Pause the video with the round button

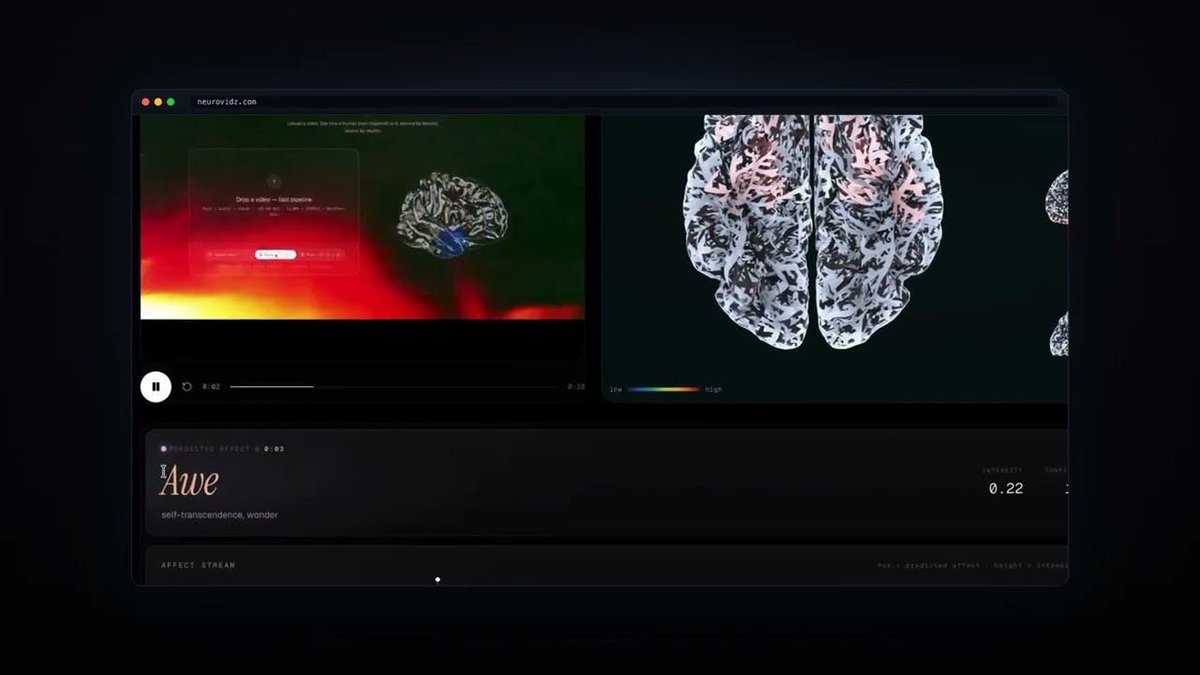tap(156, 386)
